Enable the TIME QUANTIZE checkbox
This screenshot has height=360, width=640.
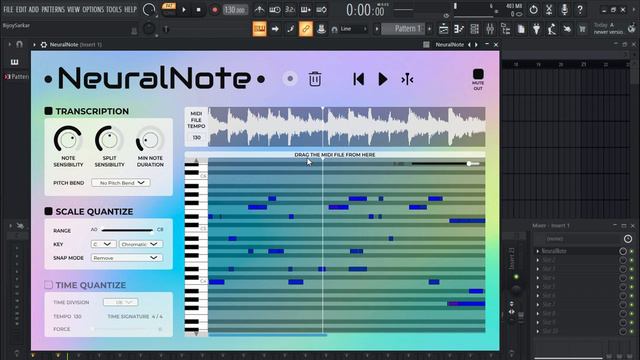click(49, 284)
